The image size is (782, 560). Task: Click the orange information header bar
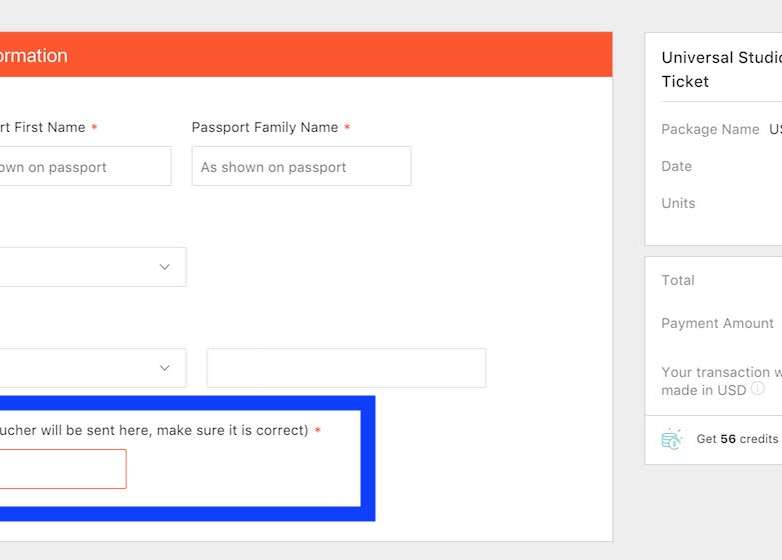(x=300, y=55)
